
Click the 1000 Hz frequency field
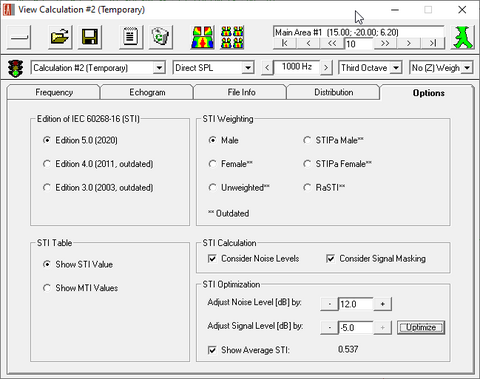coord(297,67)
